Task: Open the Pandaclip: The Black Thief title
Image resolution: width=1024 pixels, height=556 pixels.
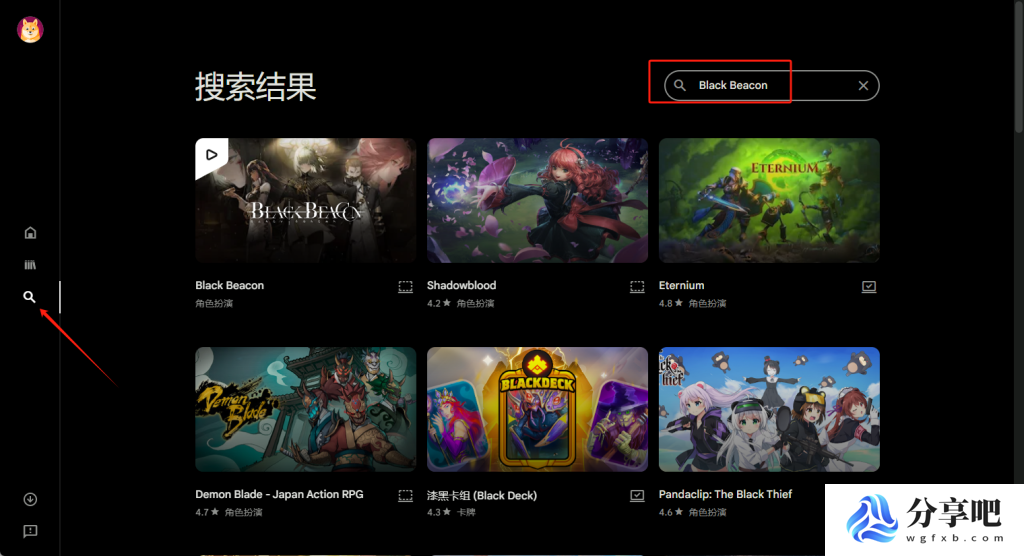Action: coord(726,495)
